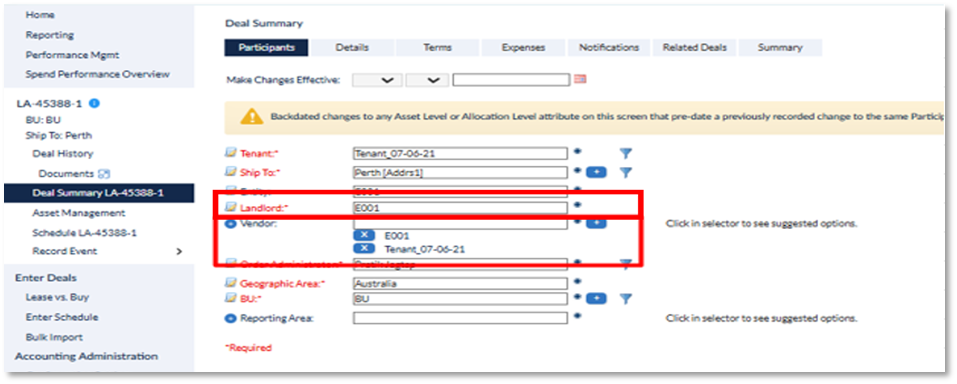Click the Accounting Administration section heading
Image resolution: width=957 pixels, height=384 pixels.
pyautogui.click(x=86, y=357)
